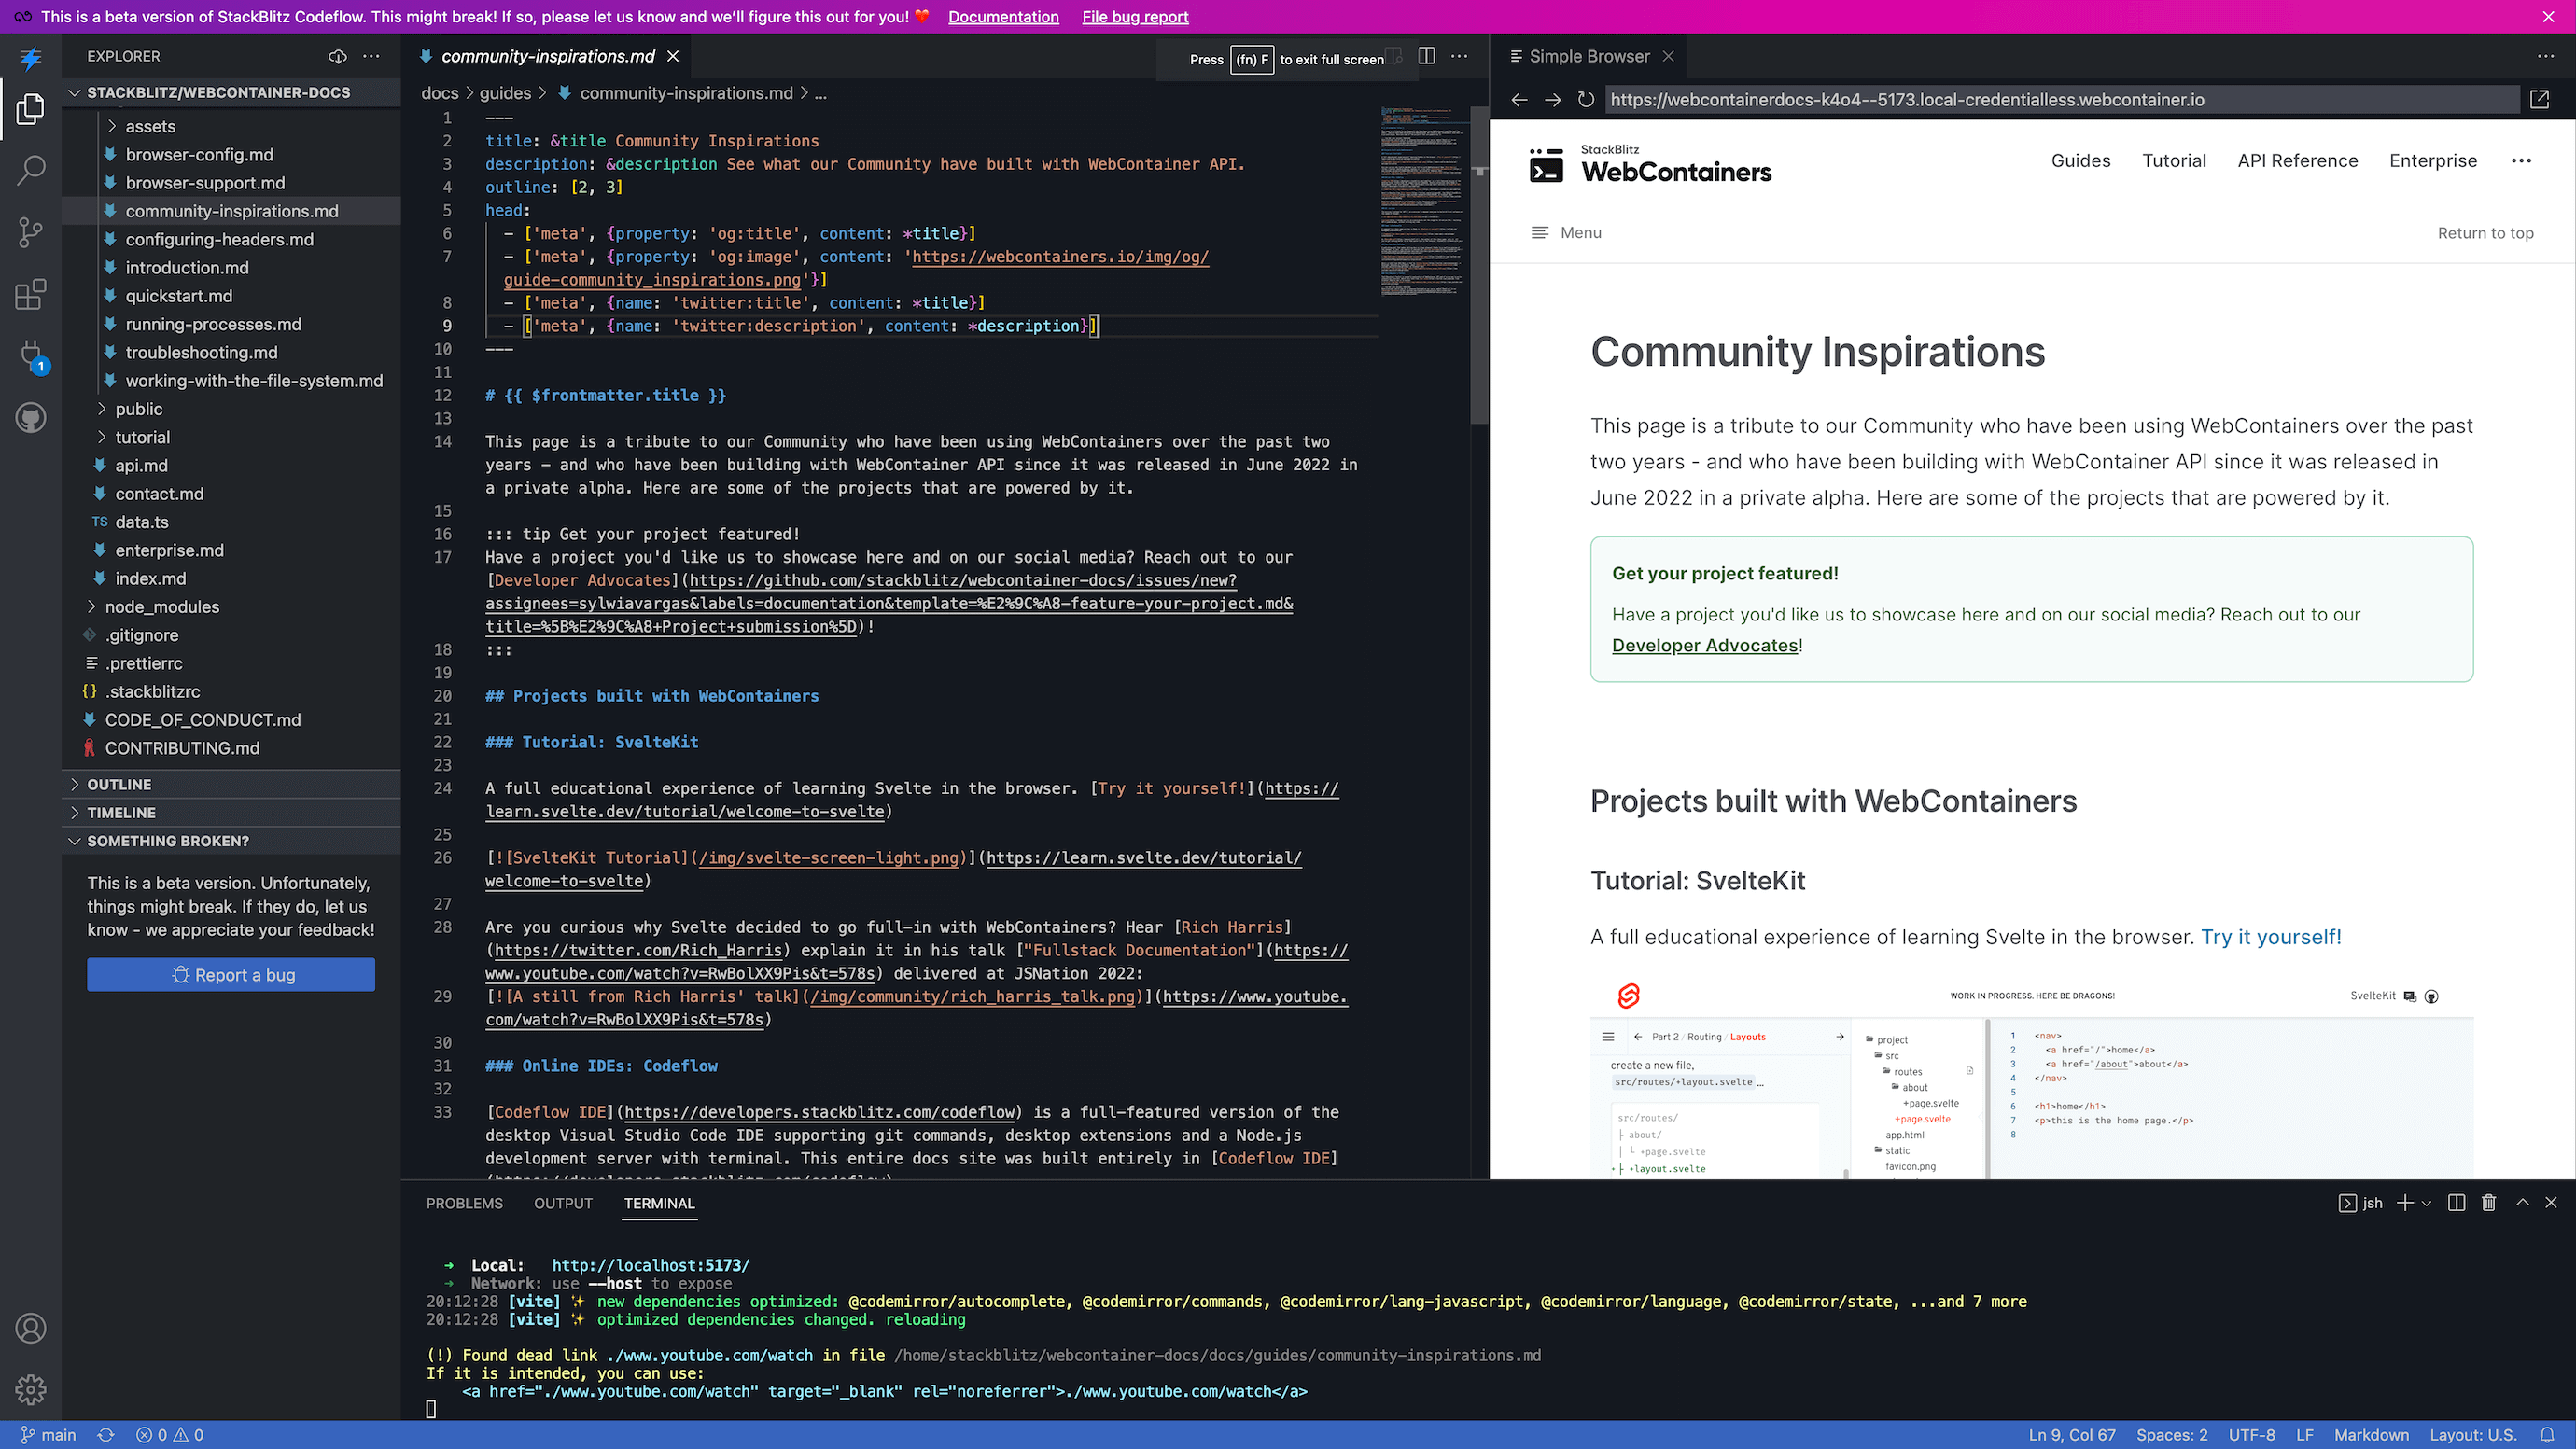Open the Menu on the WebContainers docs page

tap(1565, 232)
